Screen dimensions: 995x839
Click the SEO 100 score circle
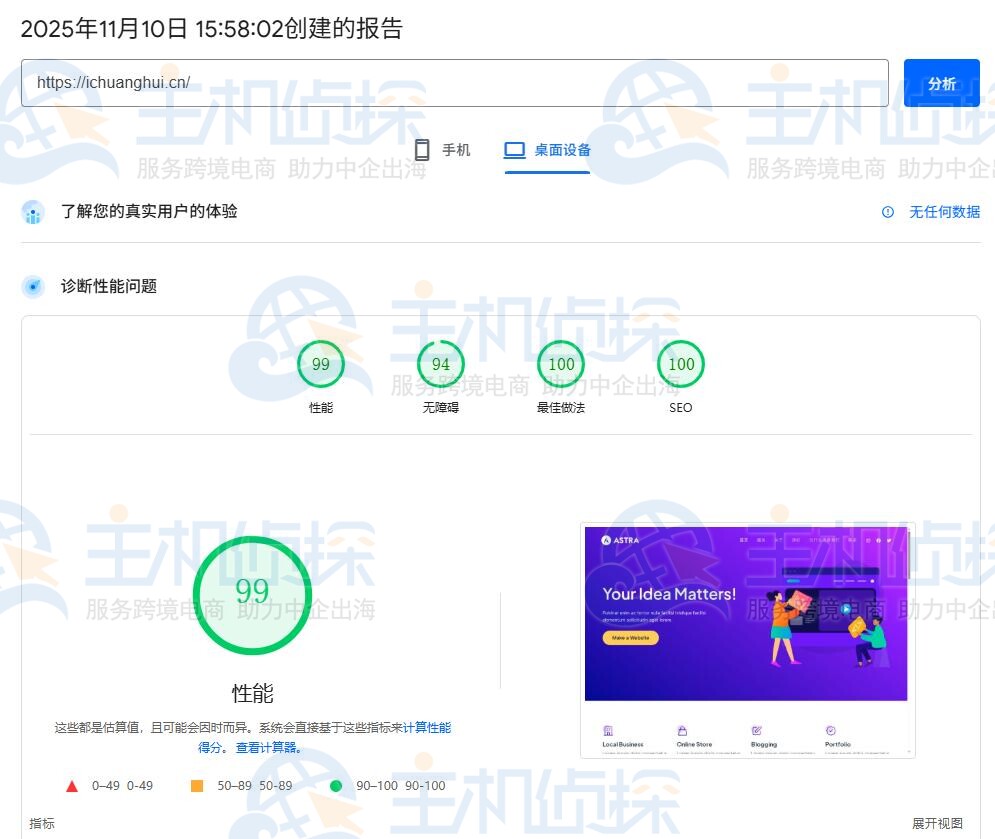tap(680, 364)
